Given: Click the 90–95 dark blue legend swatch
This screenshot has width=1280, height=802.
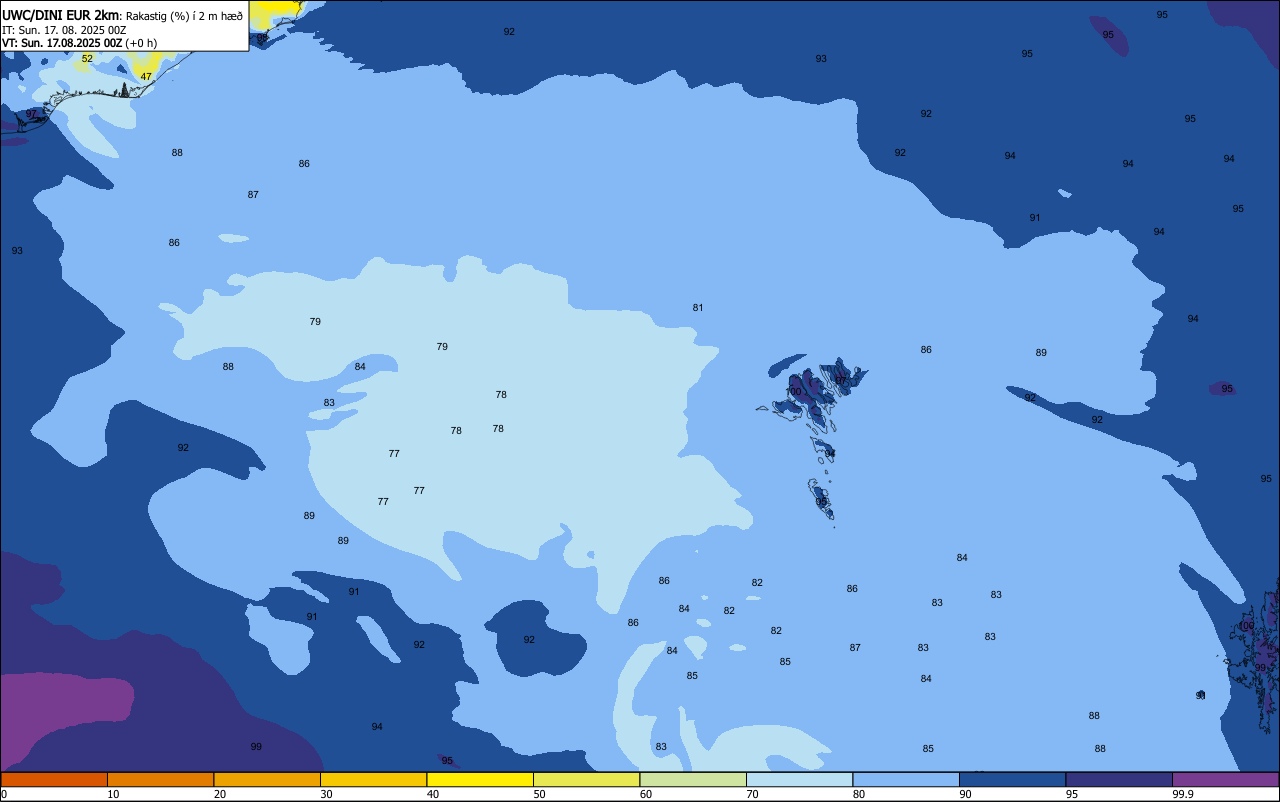Looking at the screenshot, I should 1012,779.
